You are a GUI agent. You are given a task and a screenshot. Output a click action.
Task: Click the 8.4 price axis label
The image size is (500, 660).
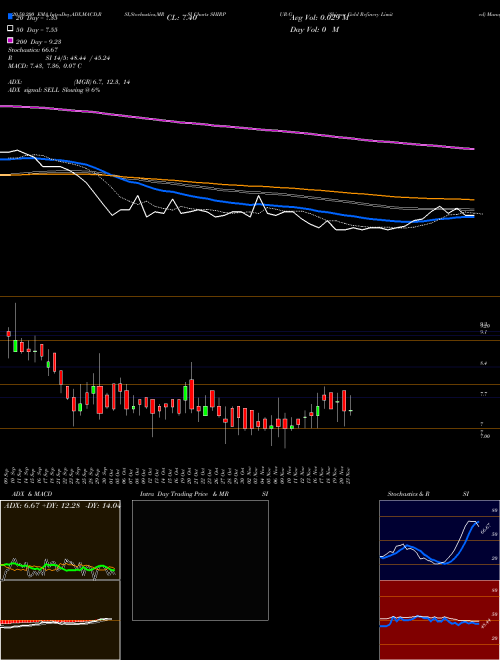click(483, 363)
